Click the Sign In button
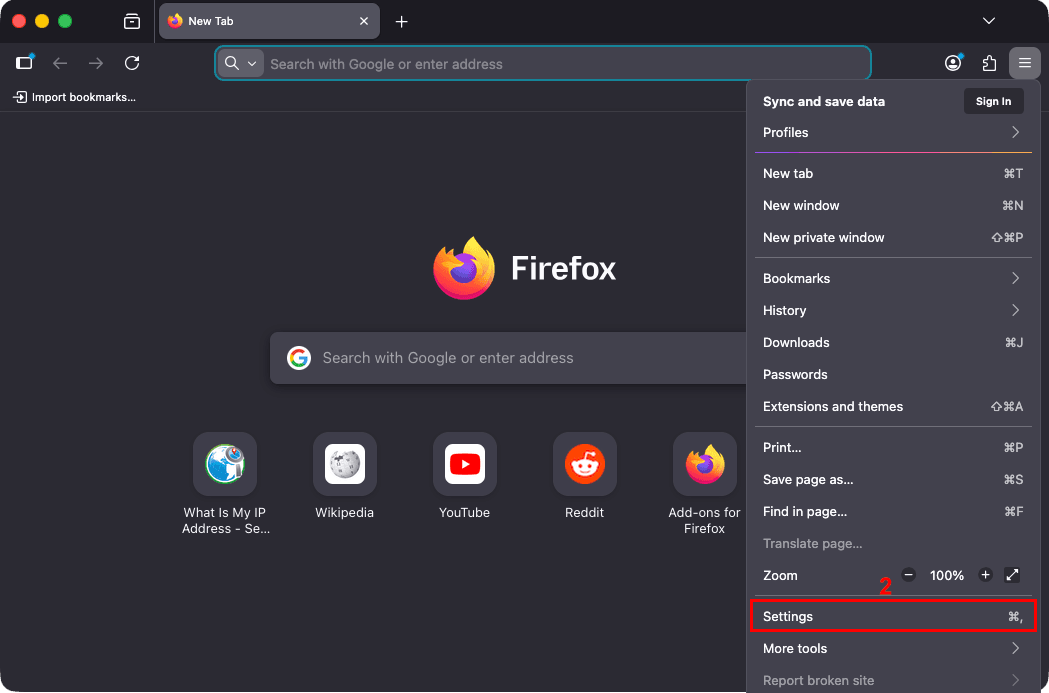The image size is (1049, 693). tap(993, 102)
